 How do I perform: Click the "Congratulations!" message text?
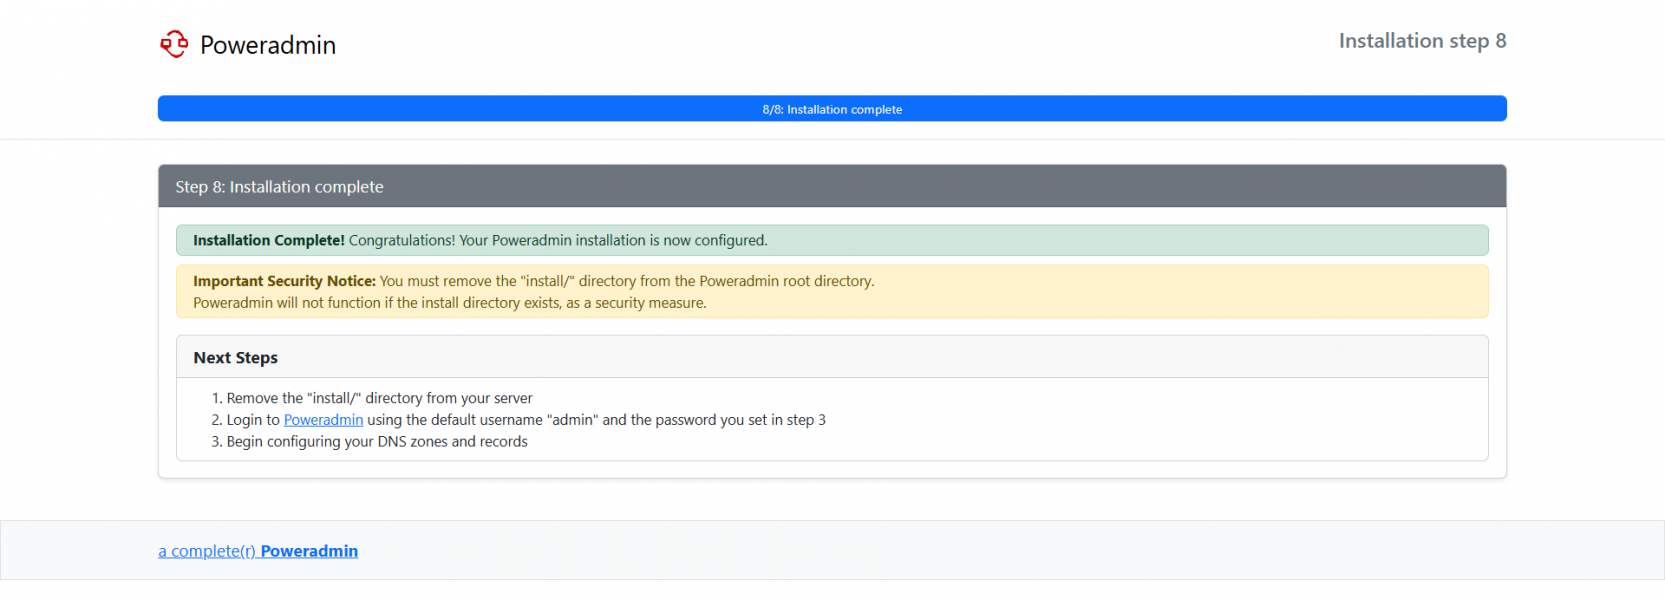tap(402, 241)
